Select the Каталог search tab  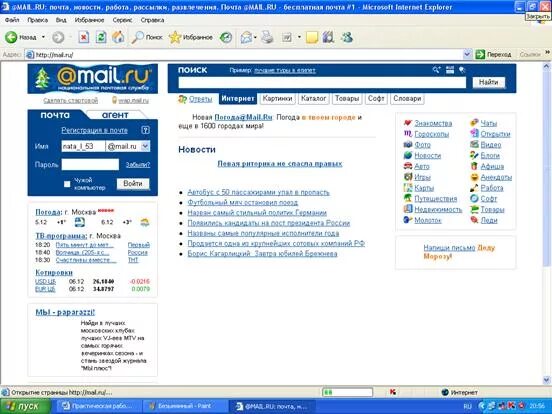tap(313, 99)
